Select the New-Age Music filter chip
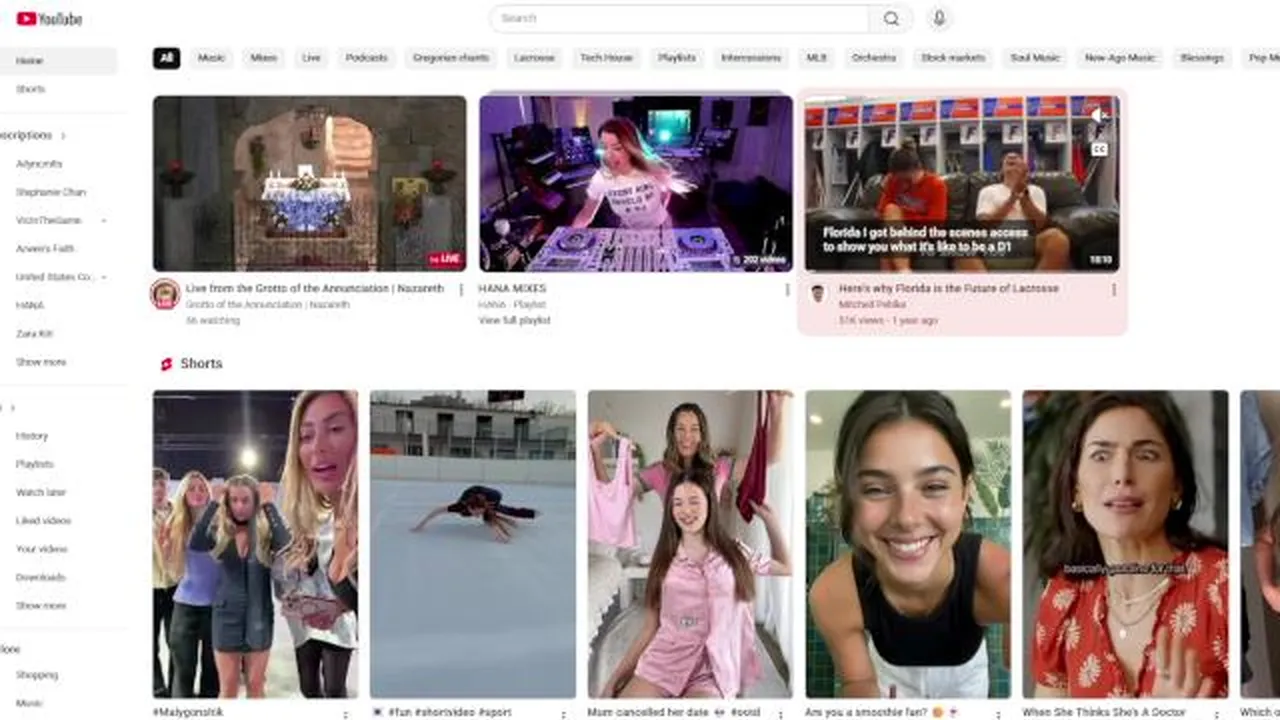This screenshot has height=720, width=1280. [x=1120, y=58]
